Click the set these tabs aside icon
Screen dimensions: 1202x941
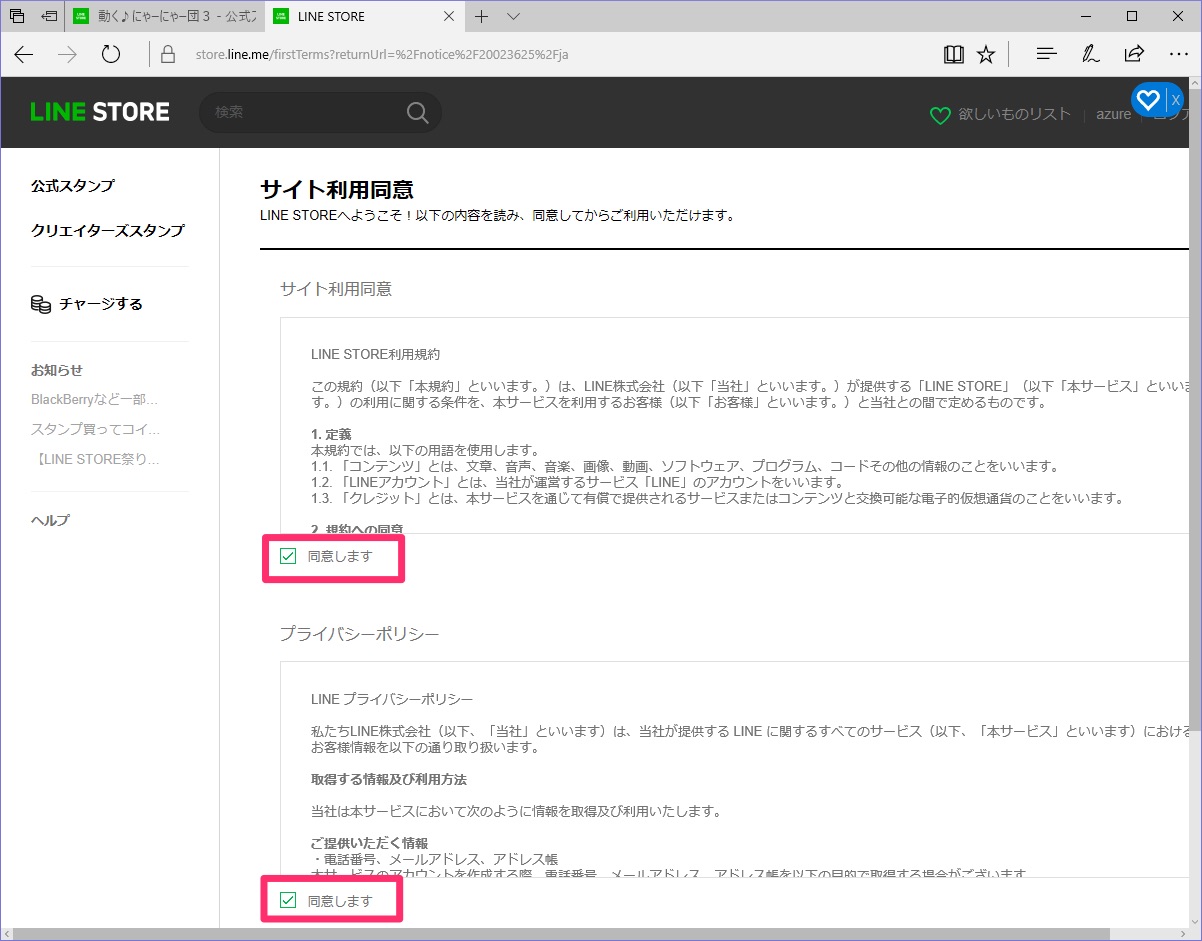tap(49, 16)
